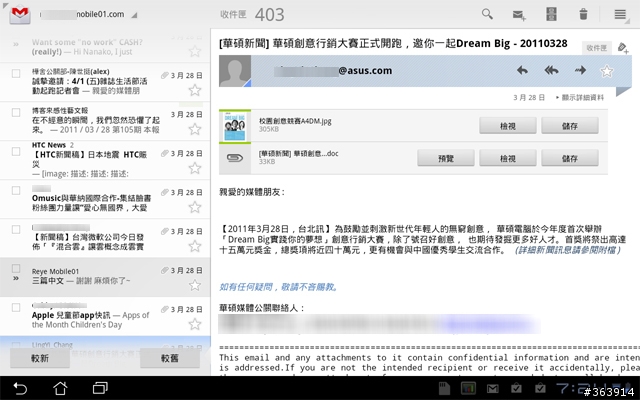Click 檢視 for the doc attachment
Screen dimensions: 640x400
pos(508,158)
